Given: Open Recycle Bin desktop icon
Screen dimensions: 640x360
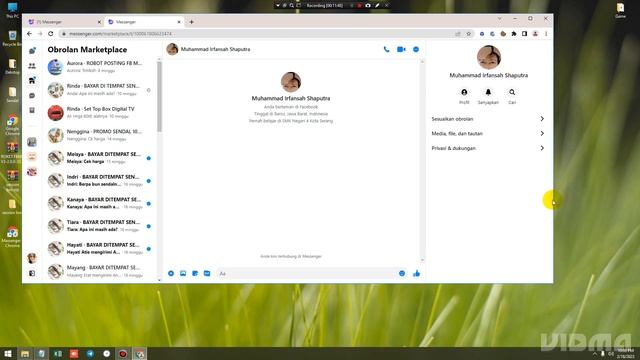Looking at the screenshot, I should pyautogui.click(x=12, y=38).
